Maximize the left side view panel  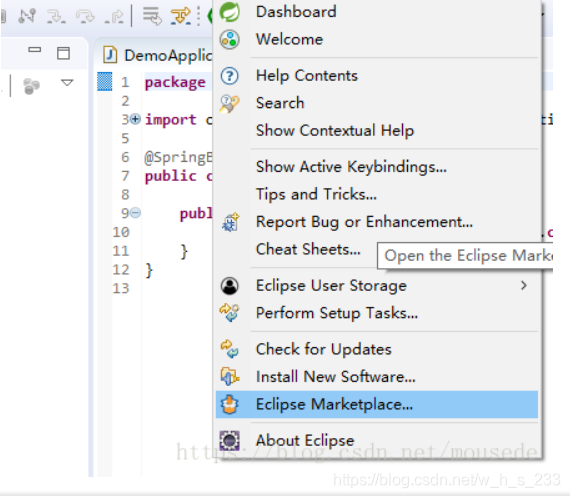[x=64, y=53]
